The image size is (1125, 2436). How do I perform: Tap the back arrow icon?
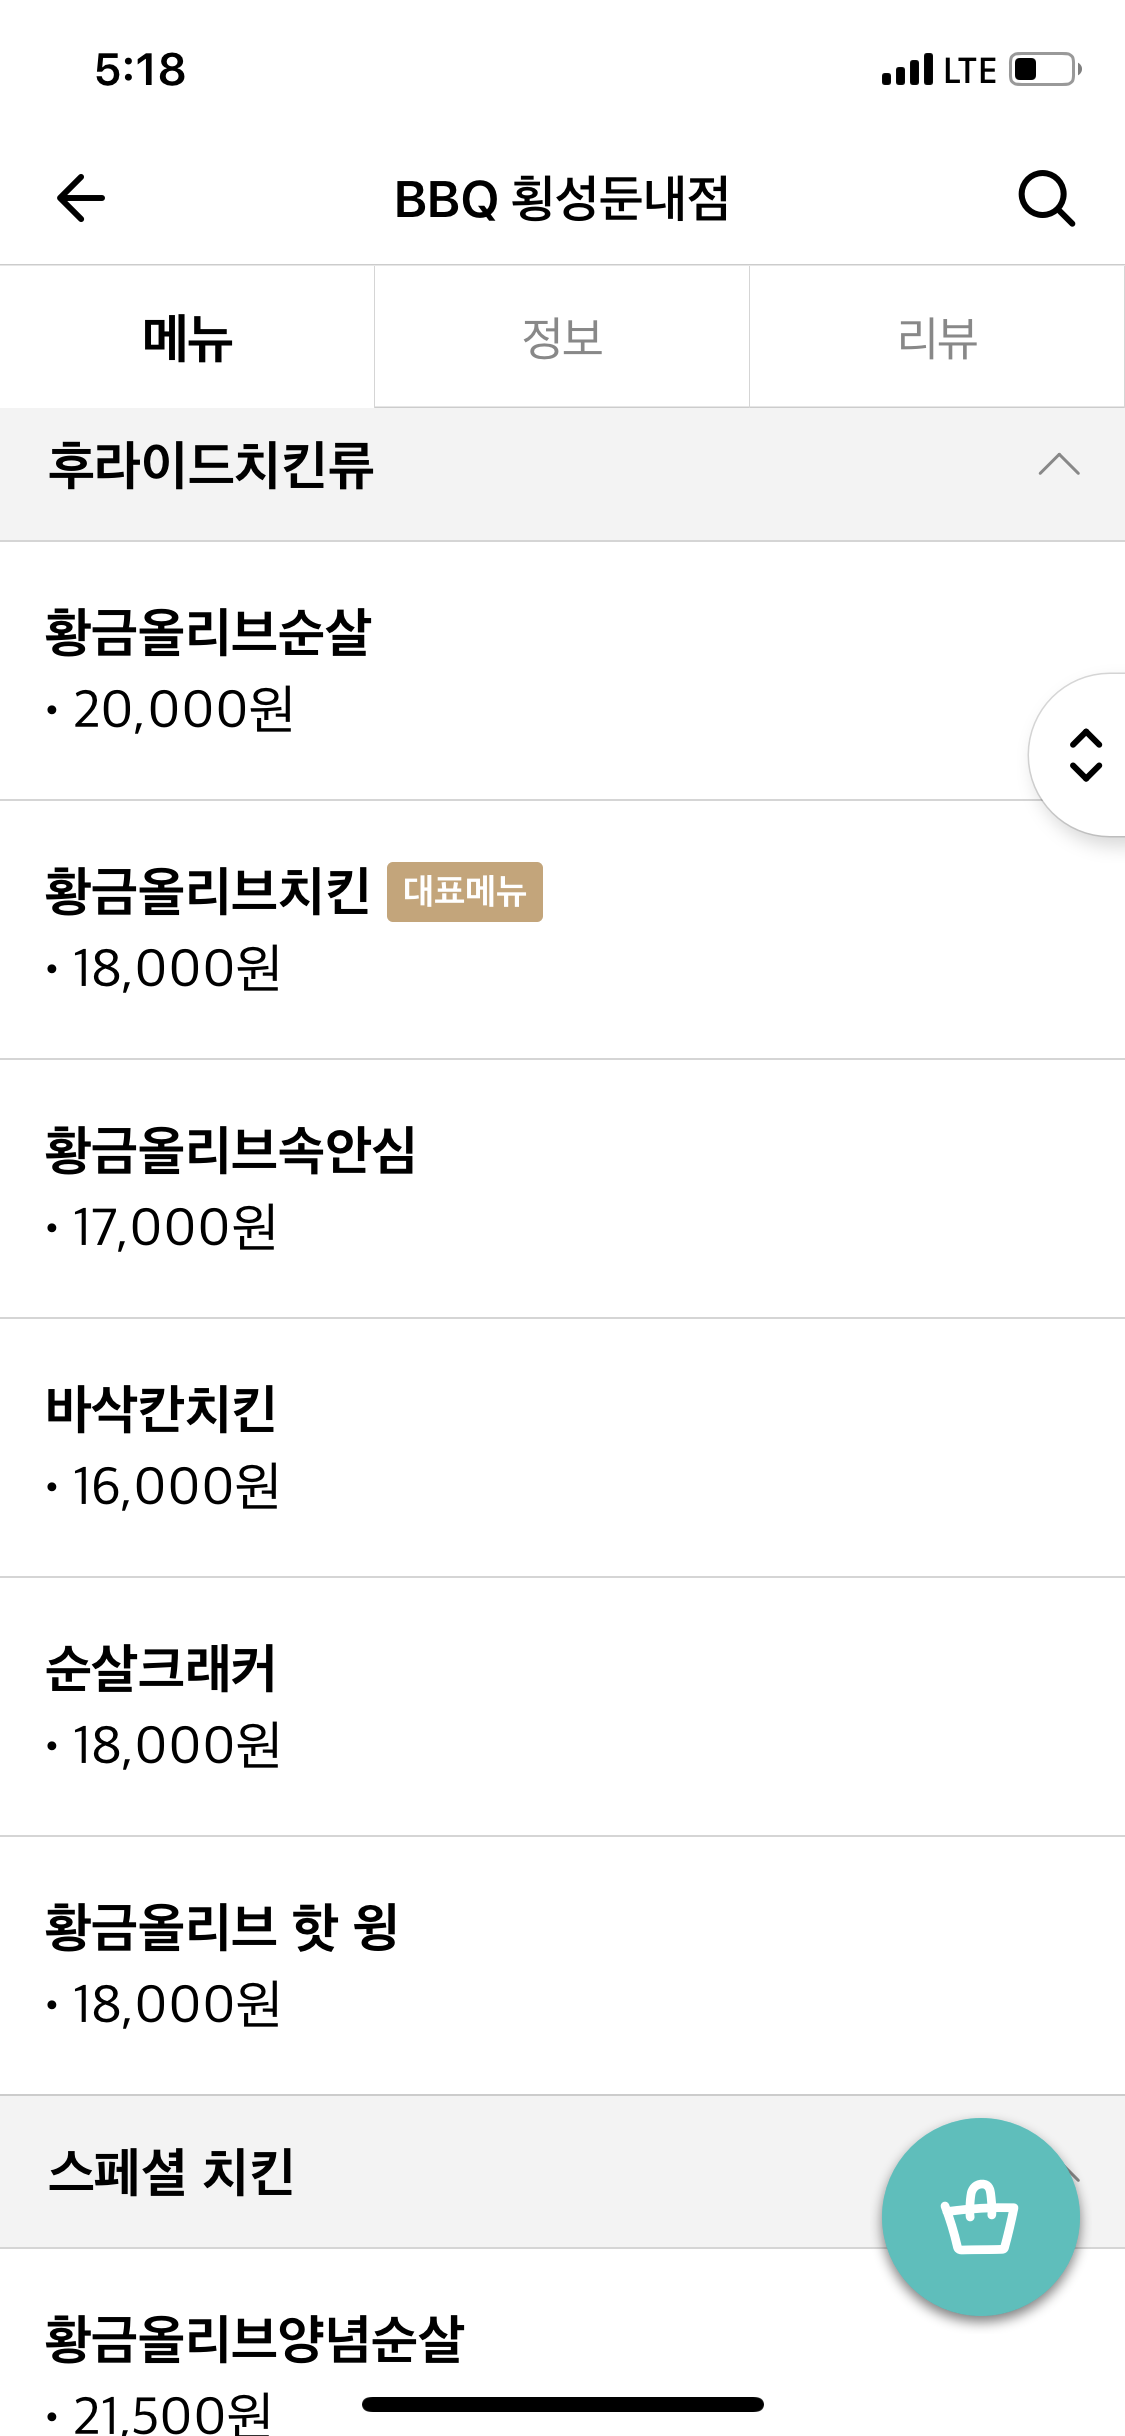click(81, 198)
